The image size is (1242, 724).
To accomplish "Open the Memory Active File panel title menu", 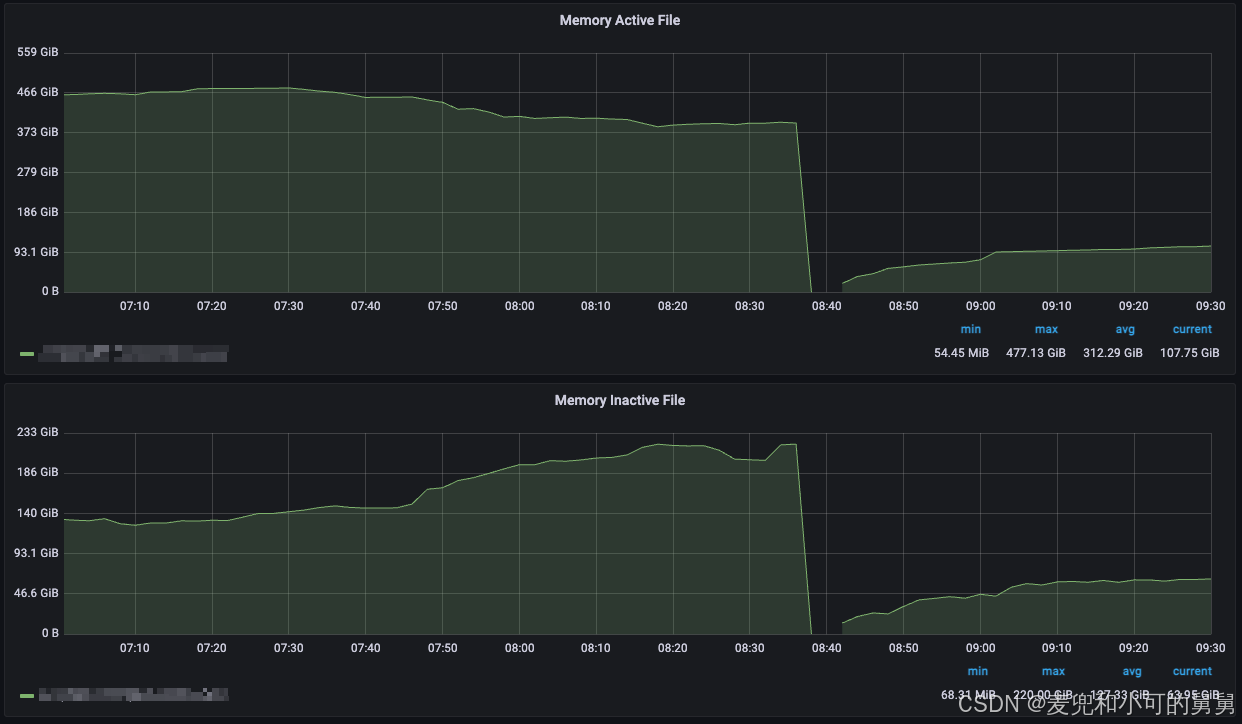I will [620, 20].
